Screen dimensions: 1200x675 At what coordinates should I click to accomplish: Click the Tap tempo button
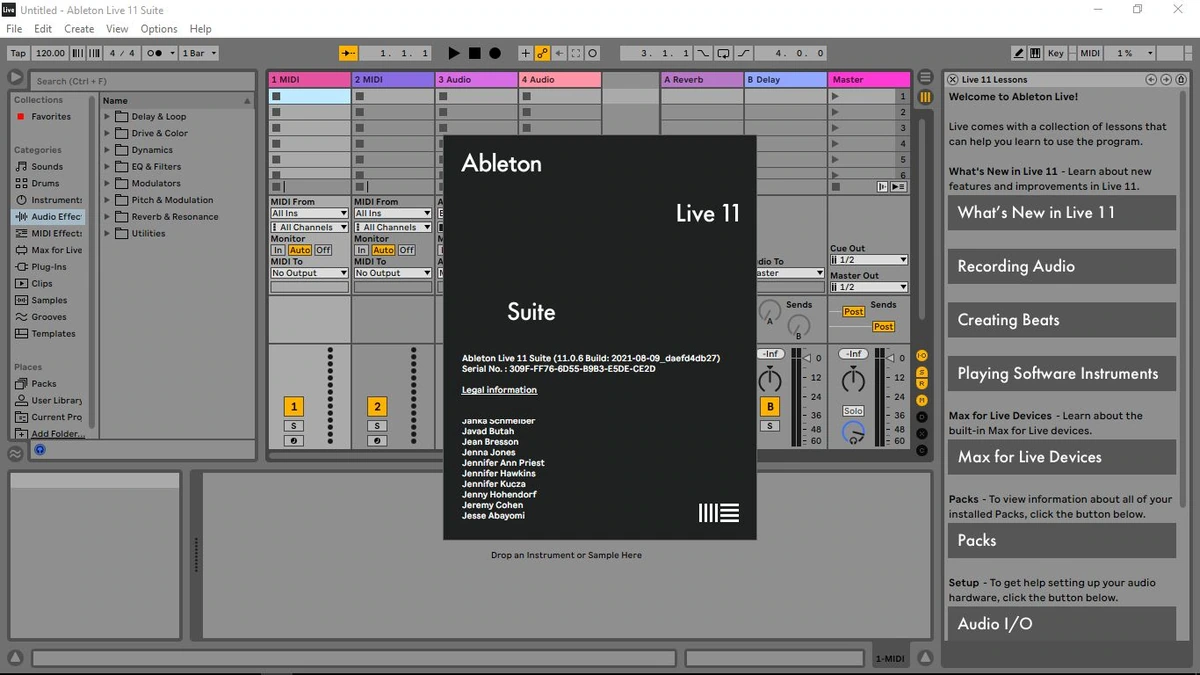(18, 53)
